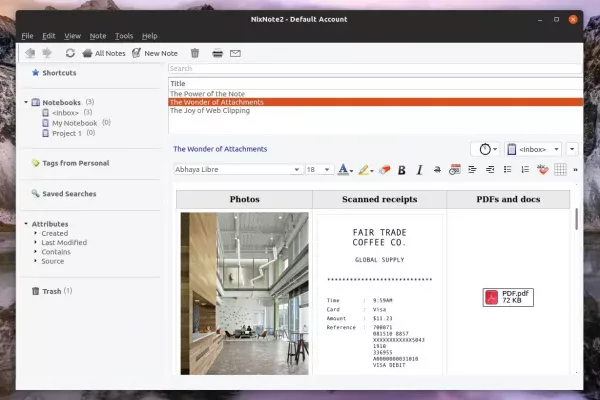Insert a table using the grid icon
This screenshot has width=600, height=400.
pos(560,170)
